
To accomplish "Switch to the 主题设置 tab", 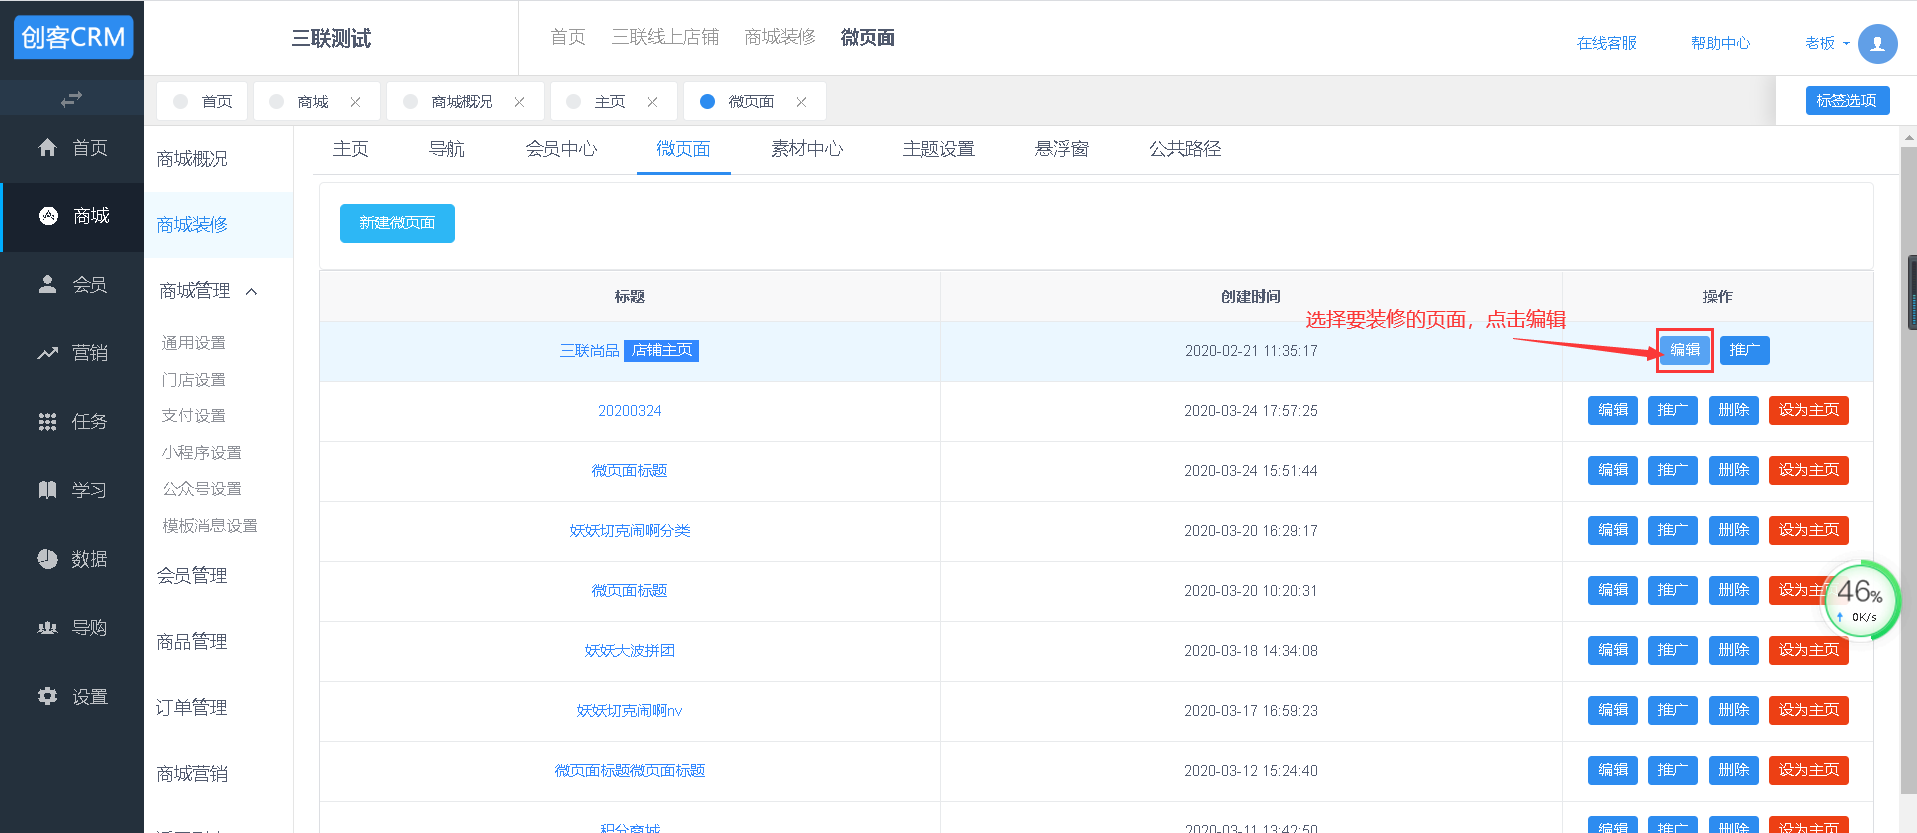I will (938, 149).
